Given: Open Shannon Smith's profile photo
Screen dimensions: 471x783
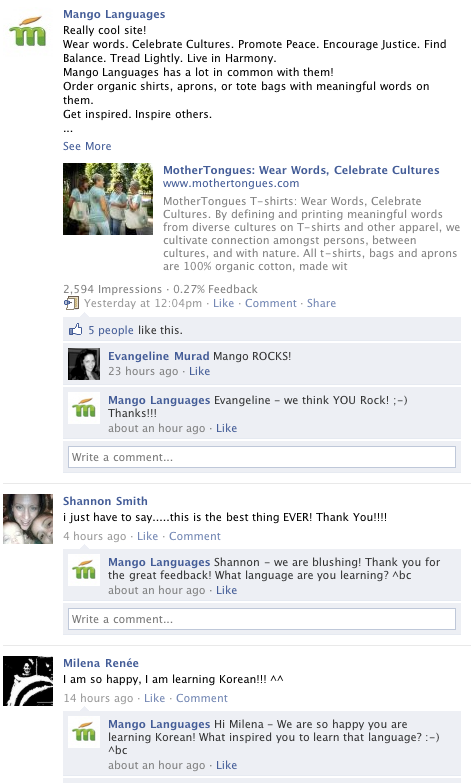Looking at the screenshot, I should (x=28, y=519).
